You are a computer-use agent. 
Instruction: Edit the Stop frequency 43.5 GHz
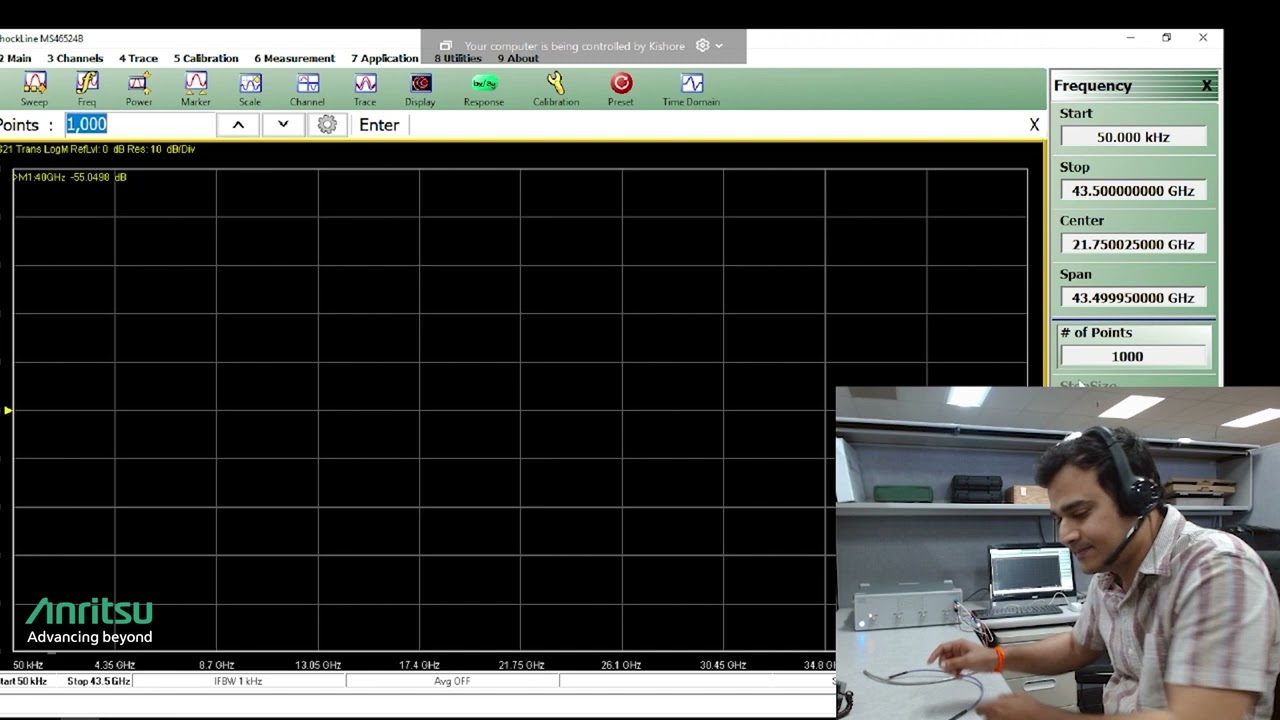(x=1133, y=191)
